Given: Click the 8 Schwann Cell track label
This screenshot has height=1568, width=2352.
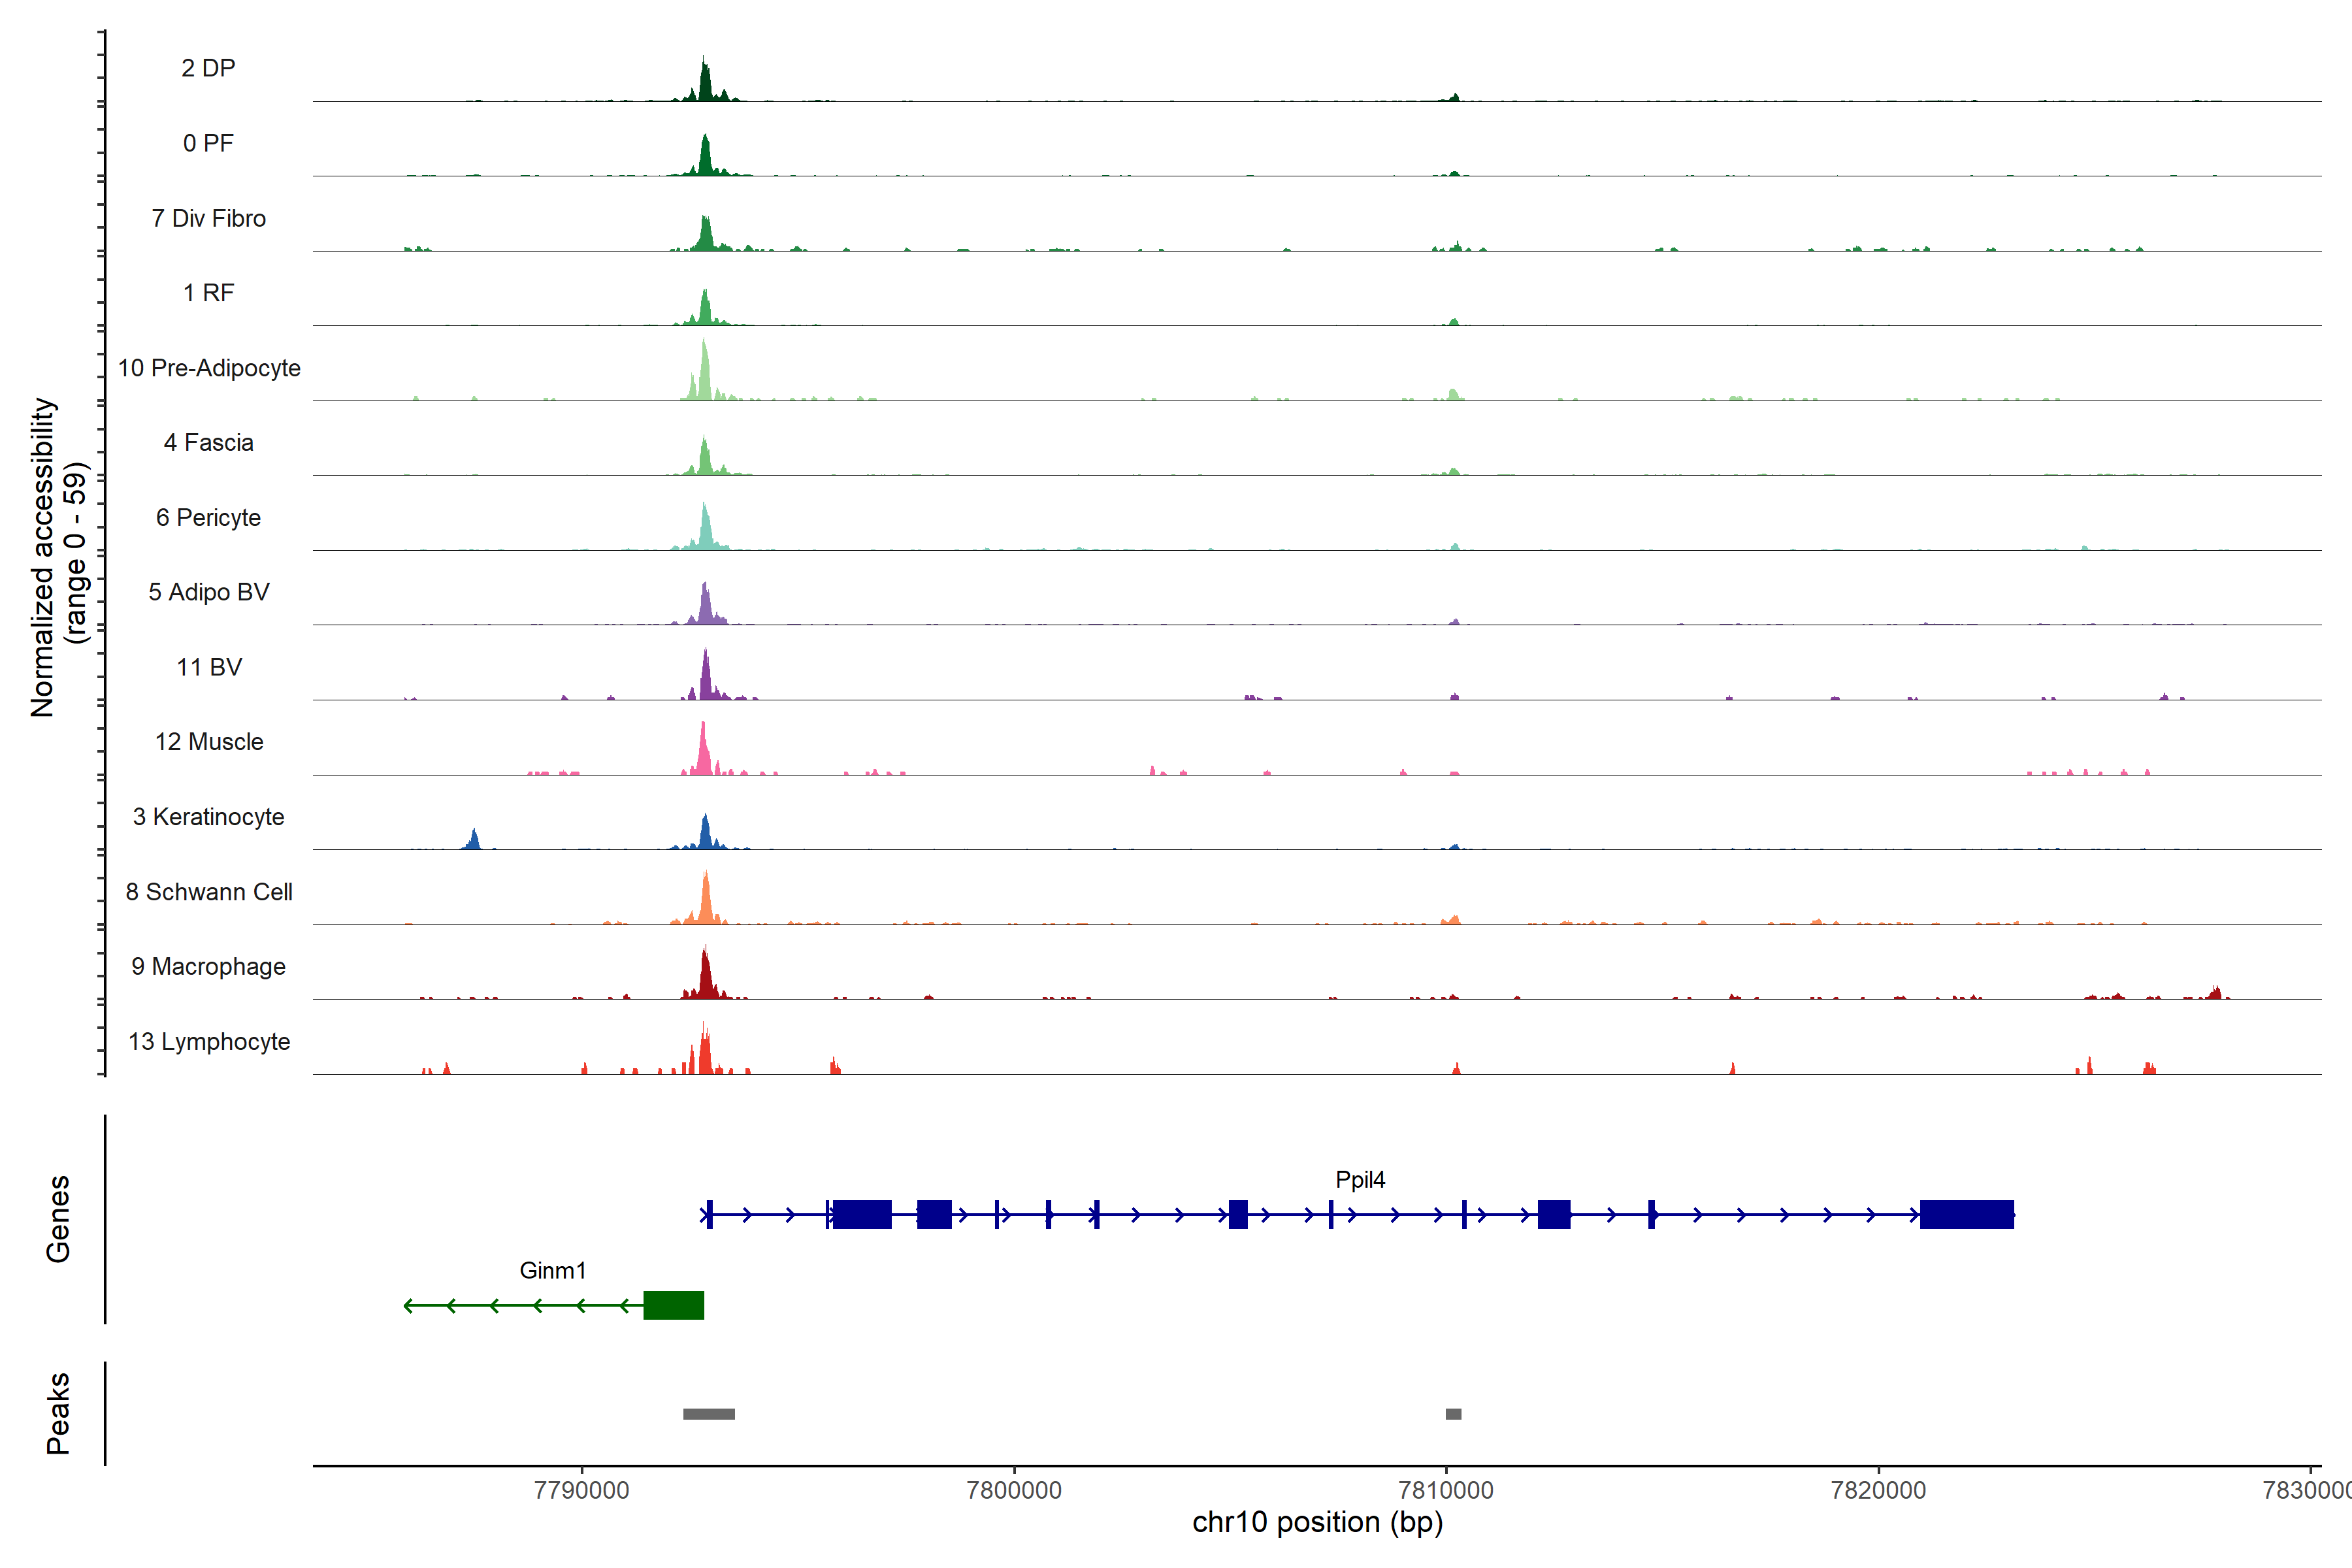Looking at the screenshot, I should pyautogui.click(x=209, y=892).
